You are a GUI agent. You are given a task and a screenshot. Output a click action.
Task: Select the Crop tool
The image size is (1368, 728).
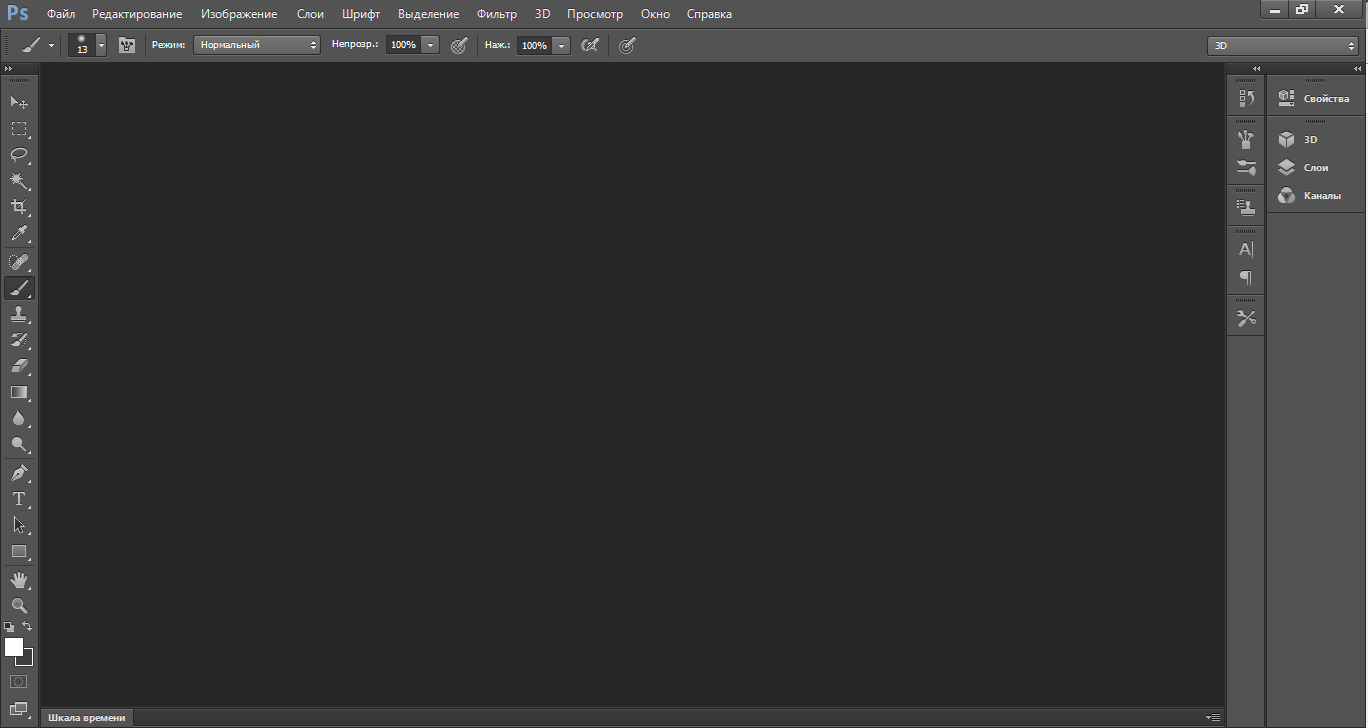19,206
